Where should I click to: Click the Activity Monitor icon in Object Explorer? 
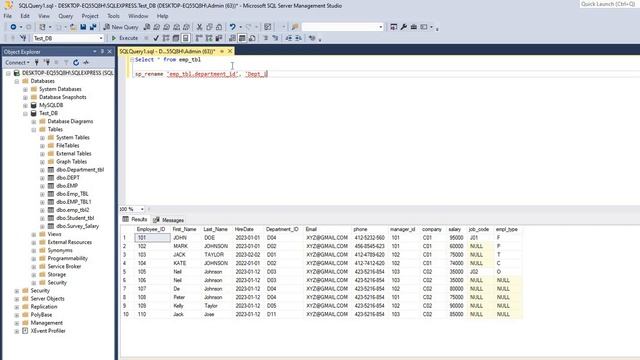(x=86, y=62)
